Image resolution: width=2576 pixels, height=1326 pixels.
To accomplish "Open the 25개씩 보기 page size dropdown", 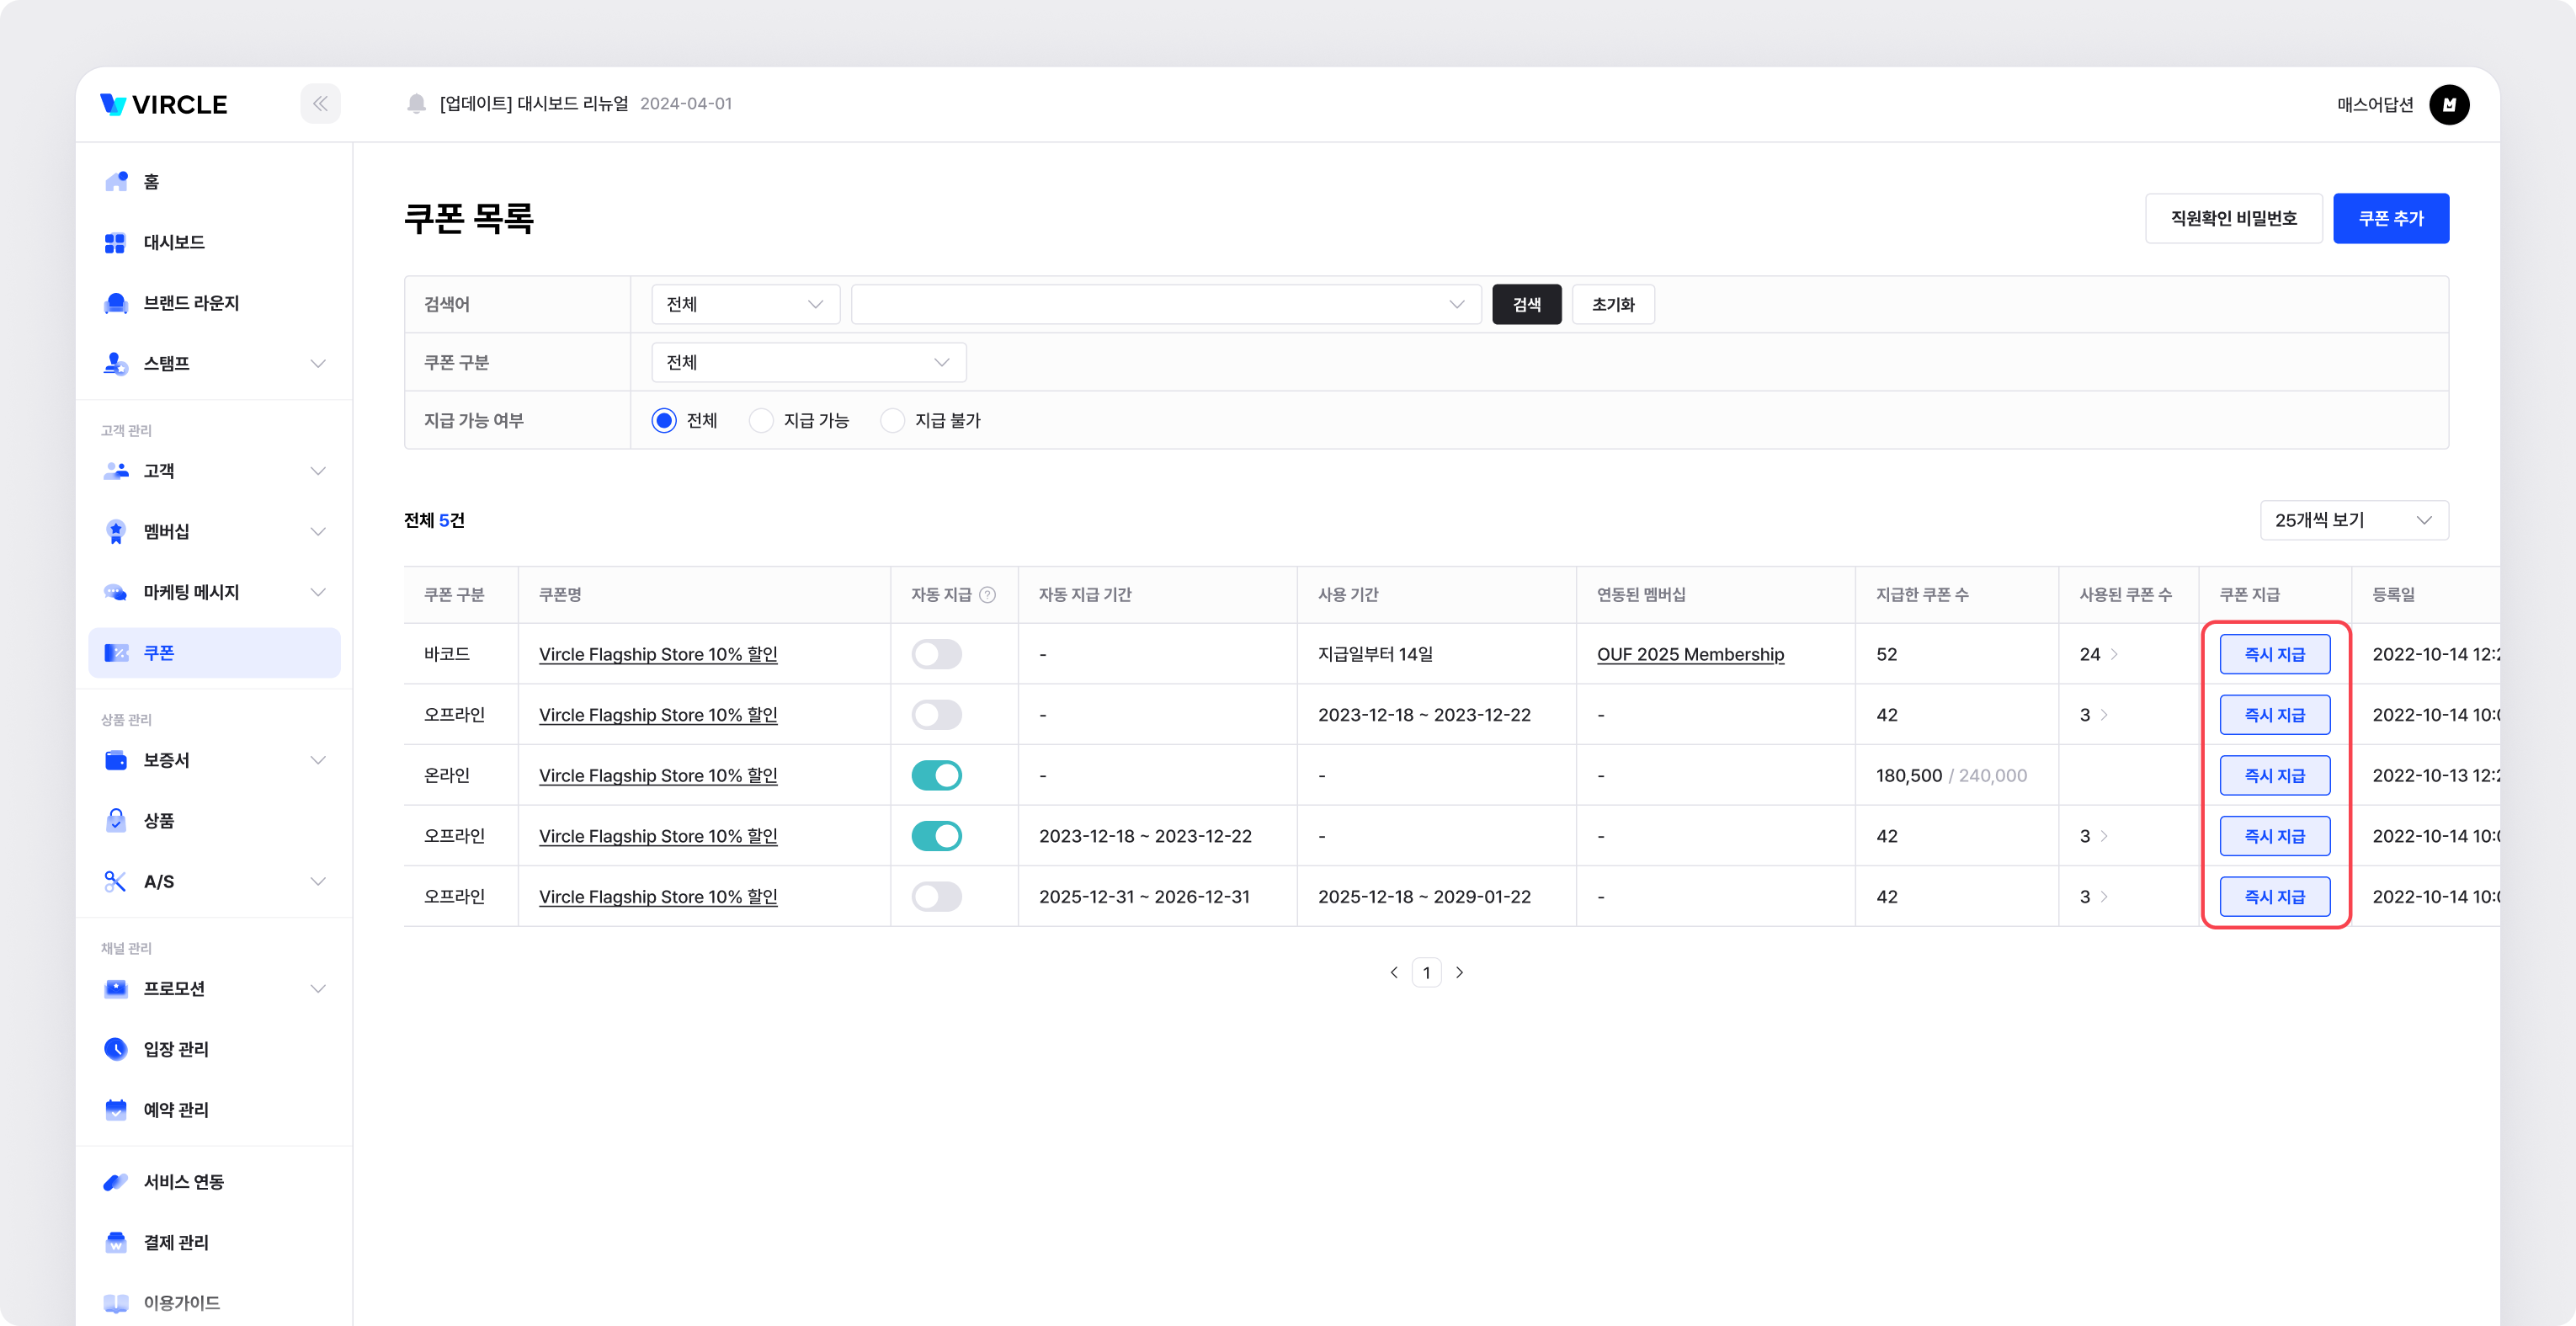I will (2353, 521).
